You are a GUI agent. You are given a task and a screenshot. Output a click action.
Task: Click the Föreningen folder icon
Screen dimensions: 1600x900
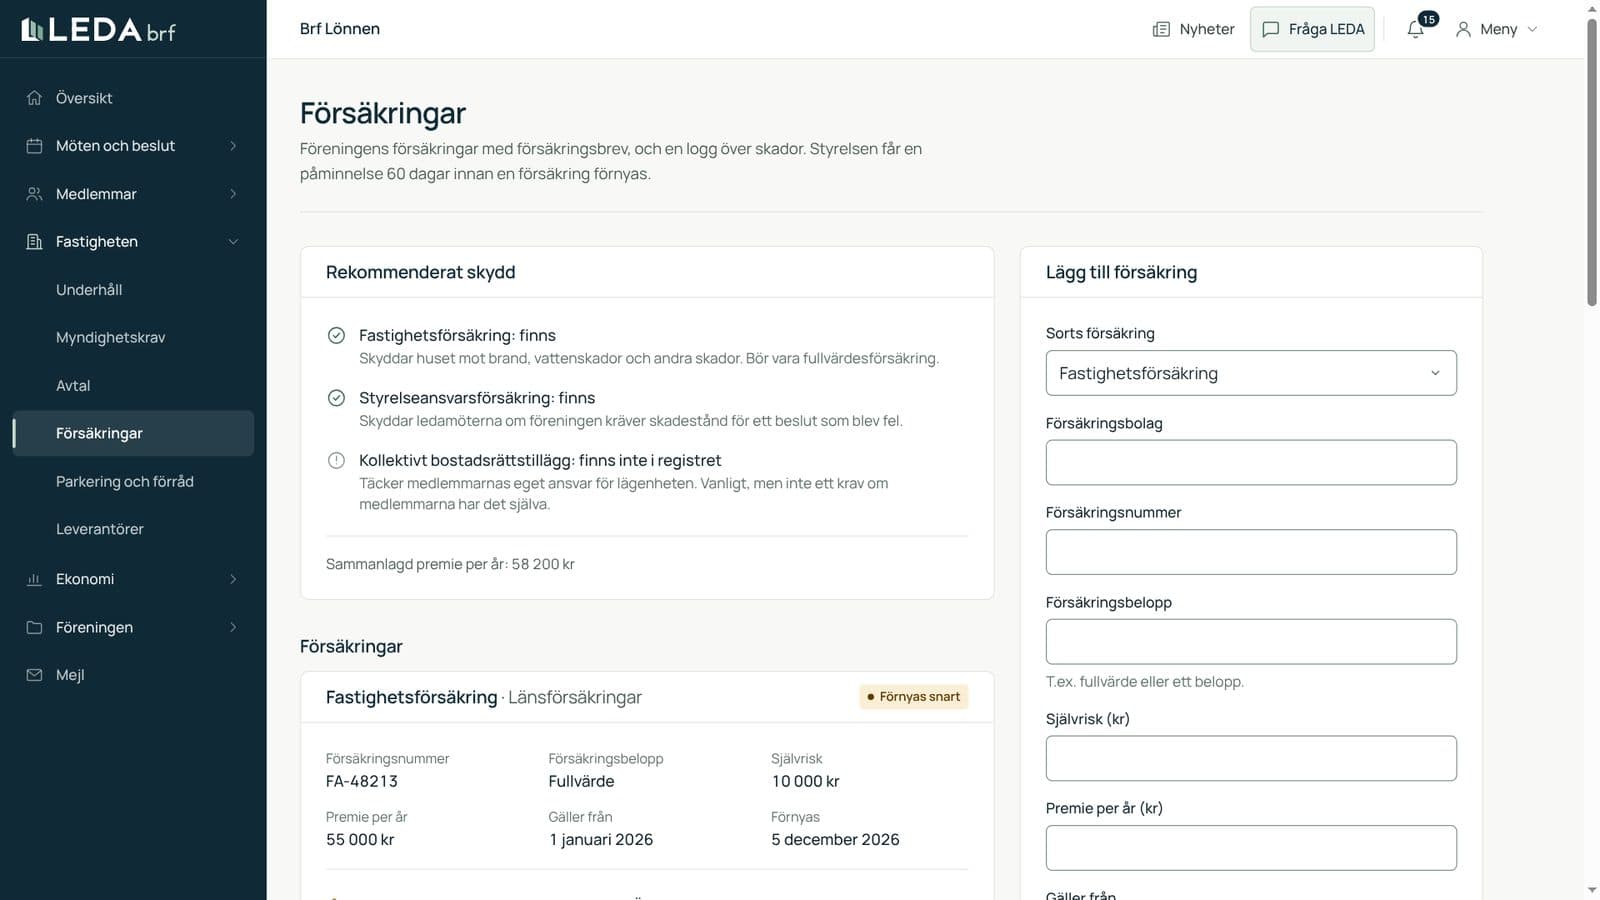[34, 627]
